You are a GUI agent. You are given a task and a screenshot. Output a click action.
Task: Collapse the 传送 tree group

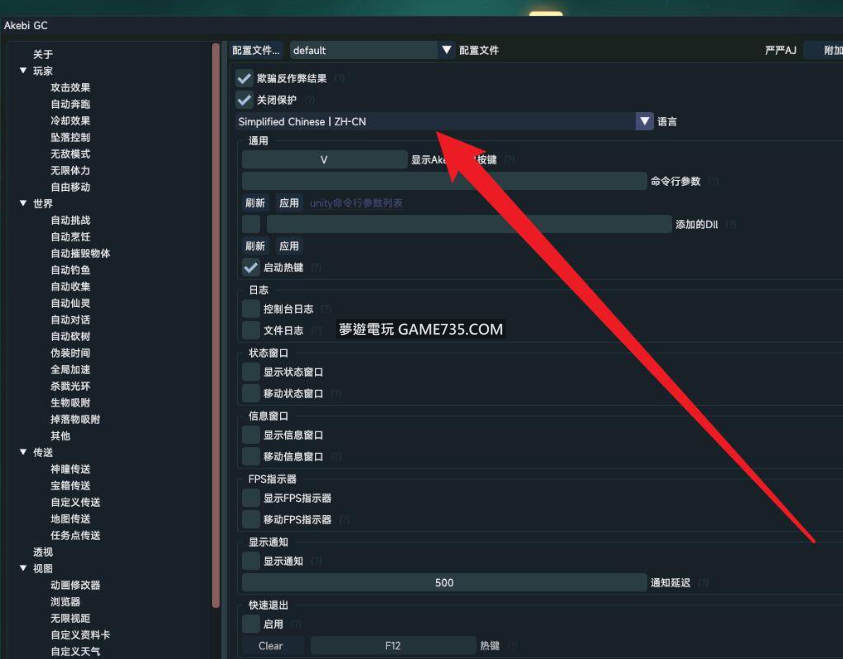tap(23, 452)
